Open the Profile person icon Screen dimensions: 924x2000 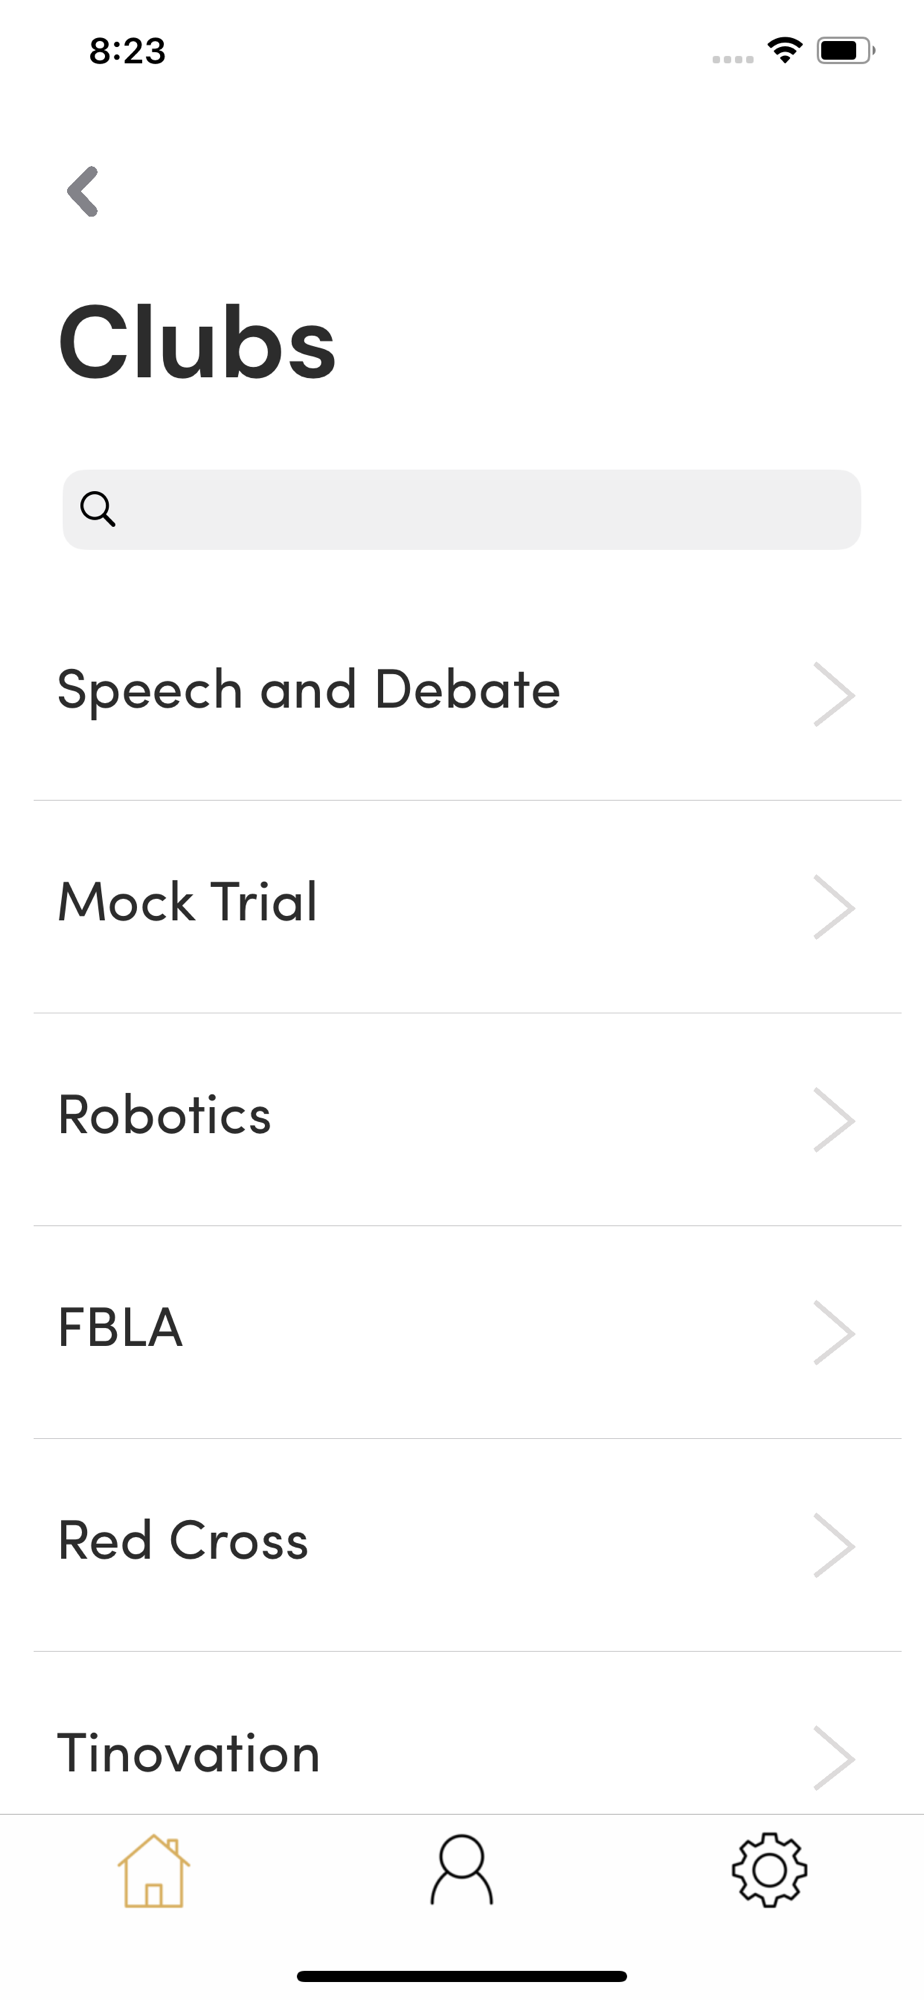(462, 1869)
